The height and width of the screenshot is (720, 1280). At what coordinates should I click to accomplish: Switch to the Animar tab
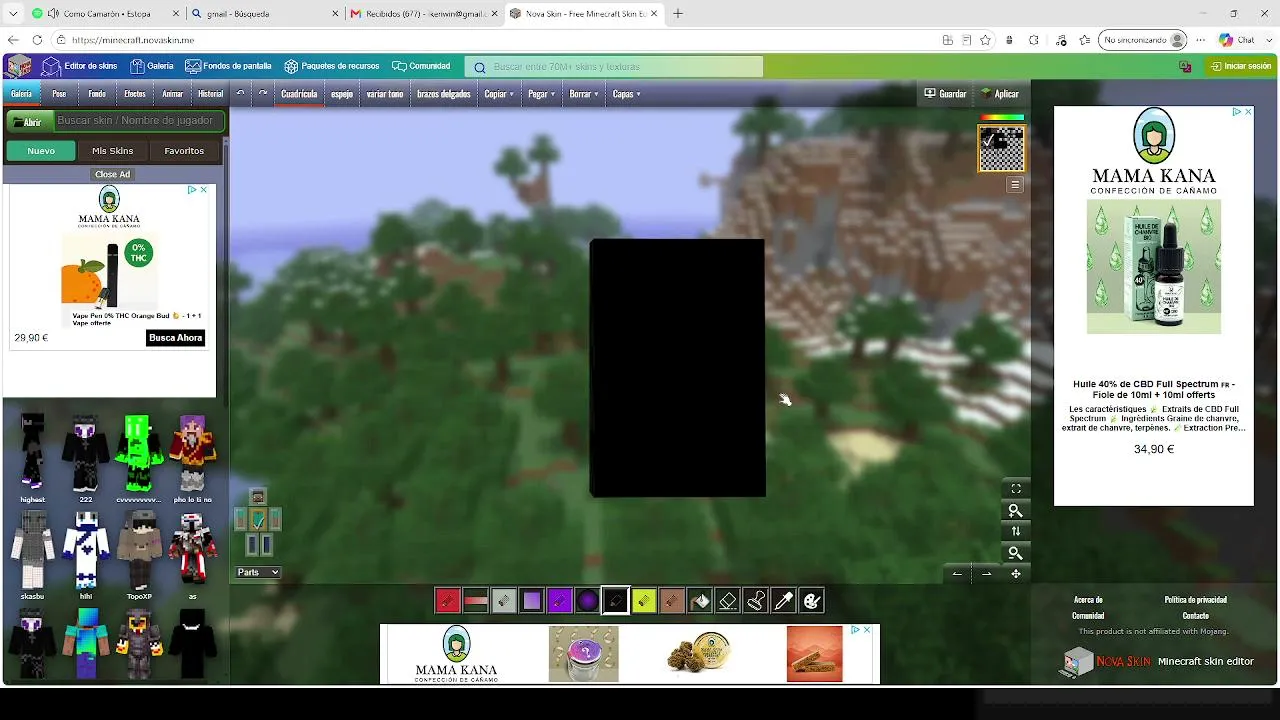[173, 94]
